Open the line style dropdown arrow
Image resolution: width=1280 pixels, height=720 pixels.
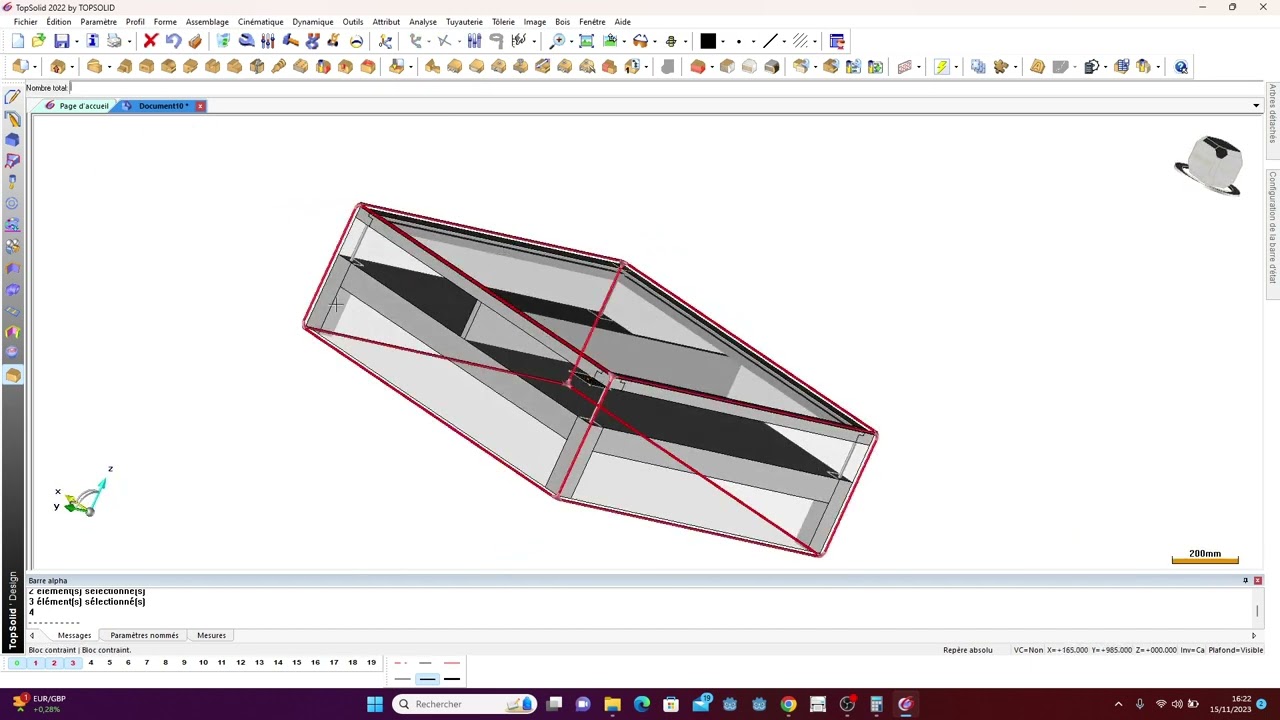tap(784, 42)
